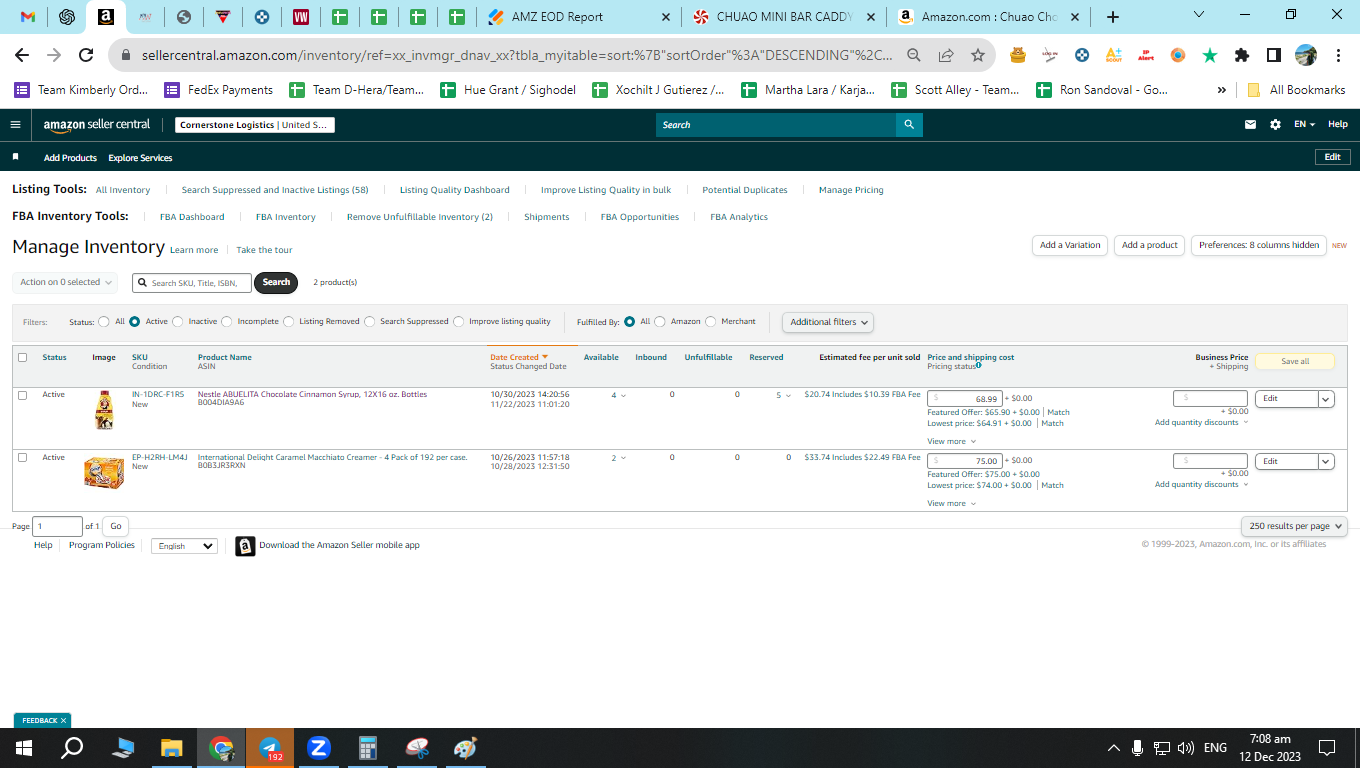1360x768 pixels.
Task: Open the Chrome profile avatar
Action: [x=1306, y=56]
